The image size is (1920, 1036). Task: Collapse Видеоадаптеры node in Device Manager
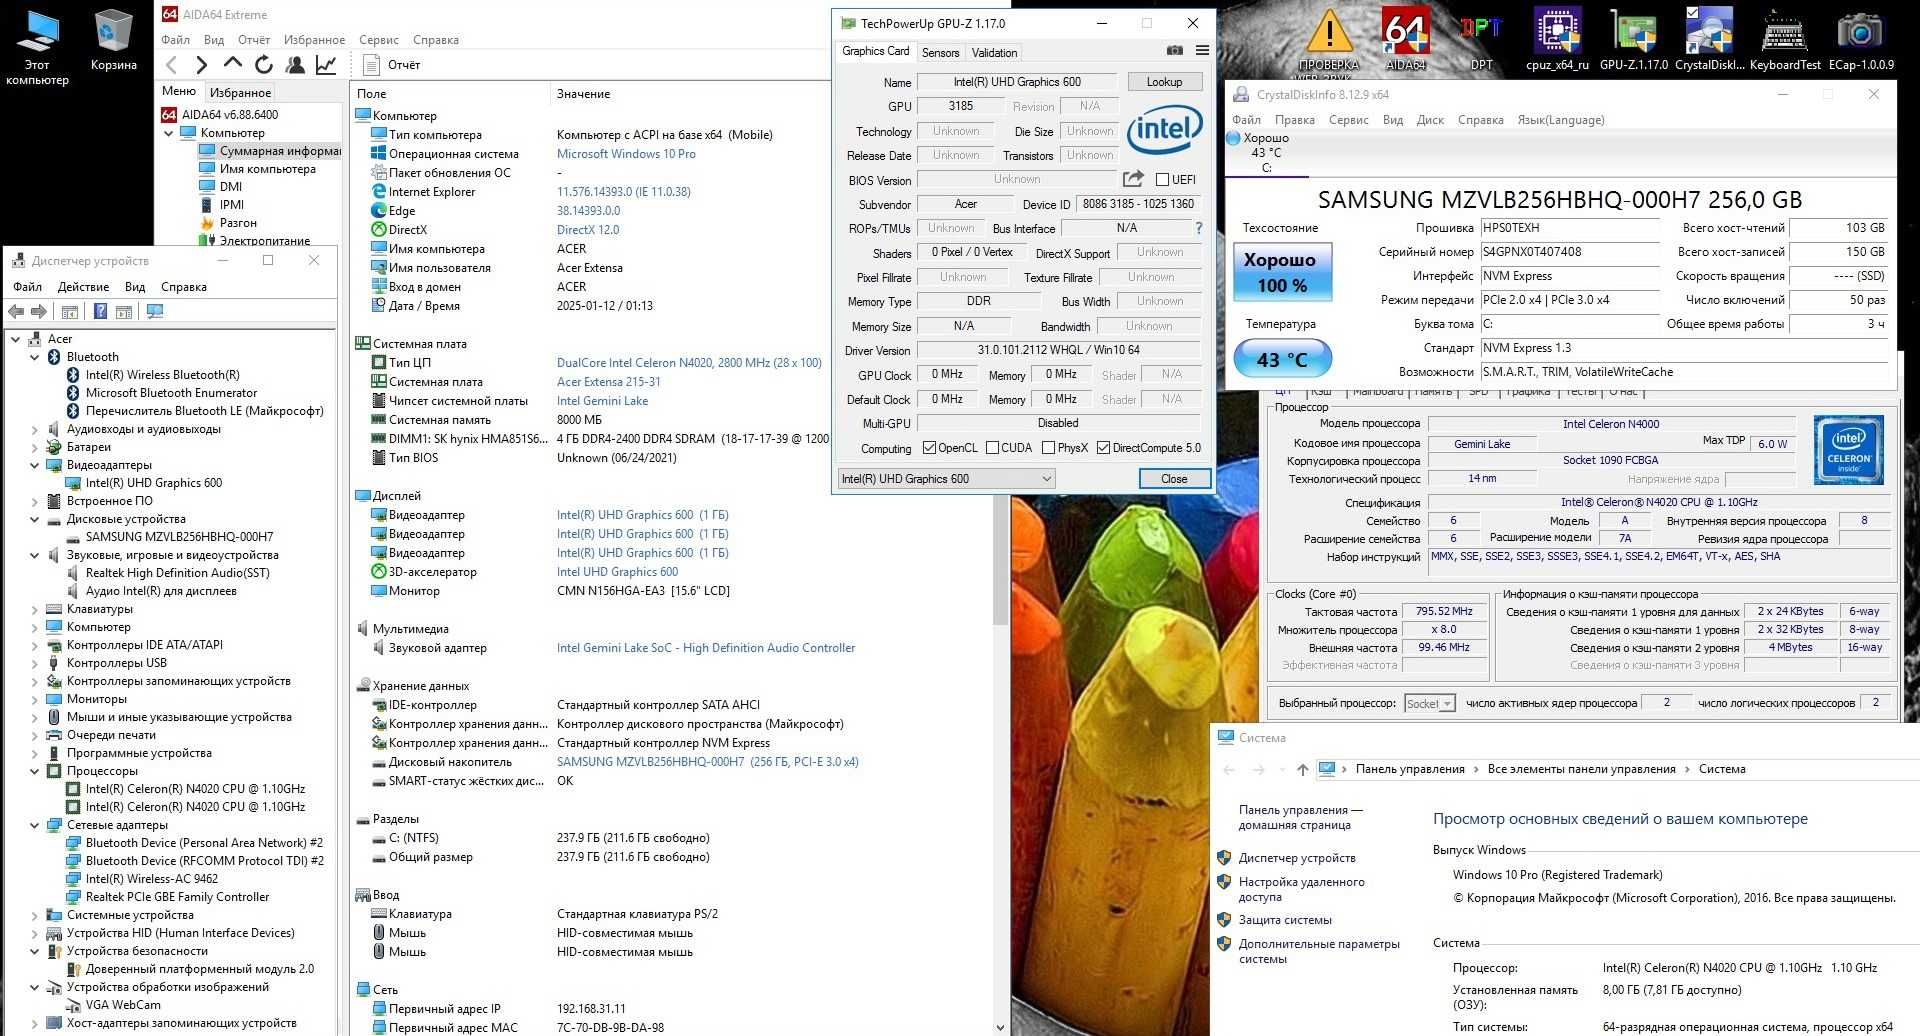35,465
